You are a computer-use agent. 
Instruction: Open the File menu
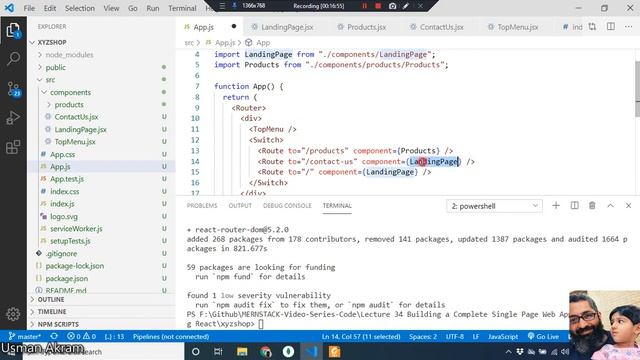click(29, 8)
